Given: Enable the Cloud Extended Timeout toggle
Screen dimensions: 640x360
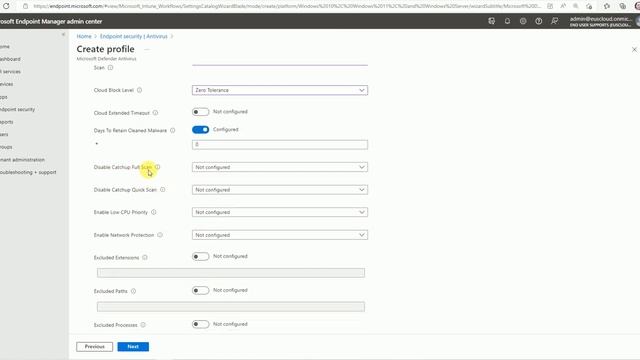Looking at the screenshot, I should tap(200, 112).
